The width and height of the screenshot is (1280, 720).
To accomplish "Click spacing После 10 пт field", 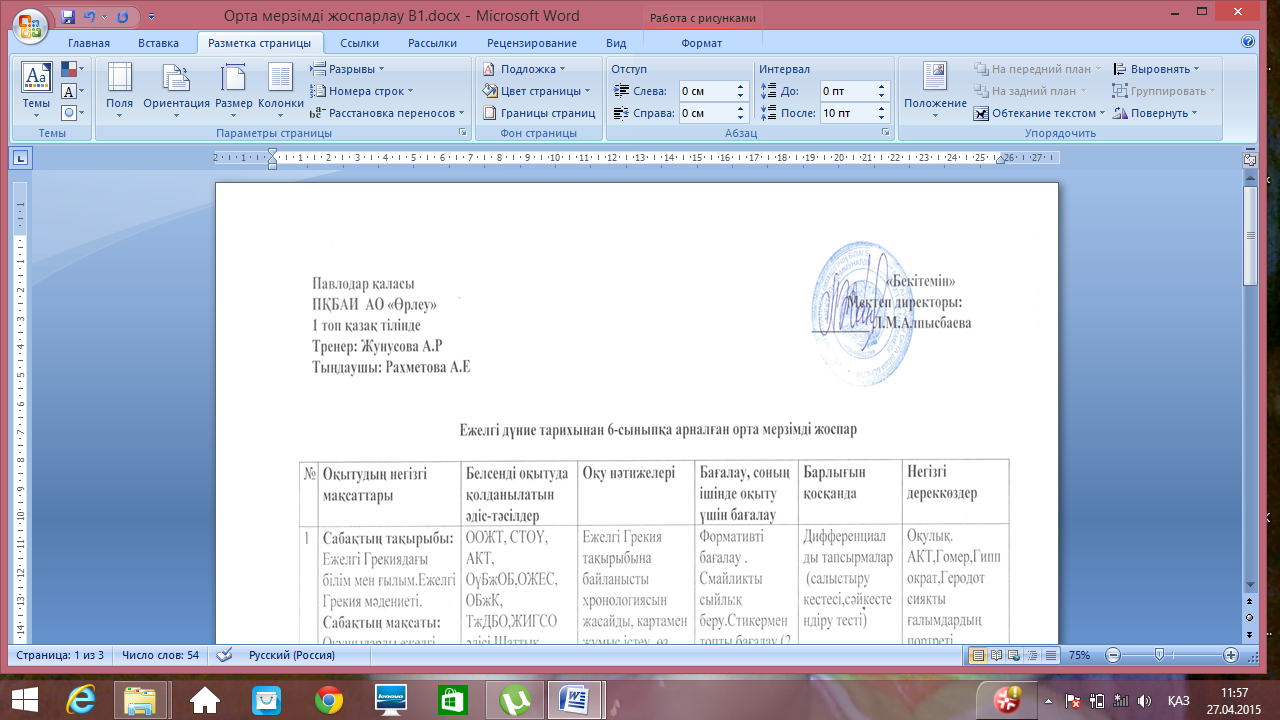I will click(846, 113).
